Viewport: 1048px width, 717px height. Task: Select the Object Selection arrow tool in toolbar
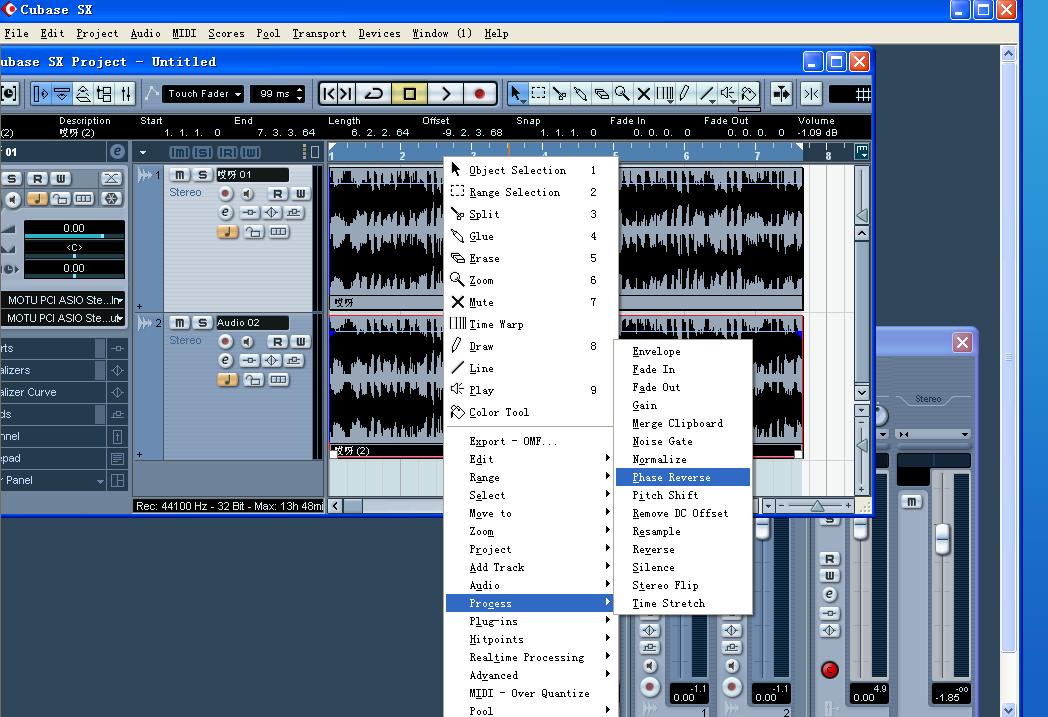[517, 94]
